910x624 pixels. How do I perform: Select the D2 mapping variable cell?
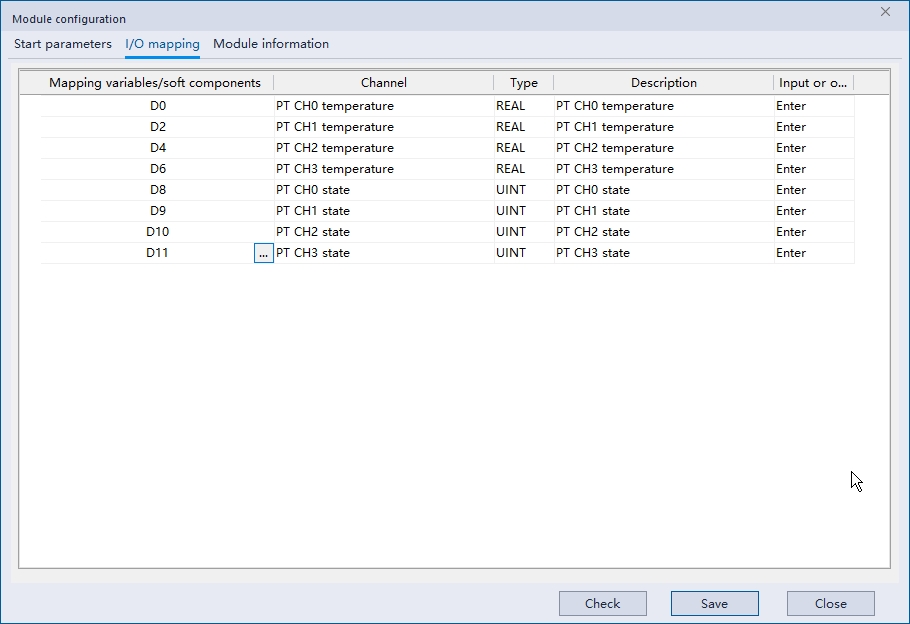tap(157, 127)
